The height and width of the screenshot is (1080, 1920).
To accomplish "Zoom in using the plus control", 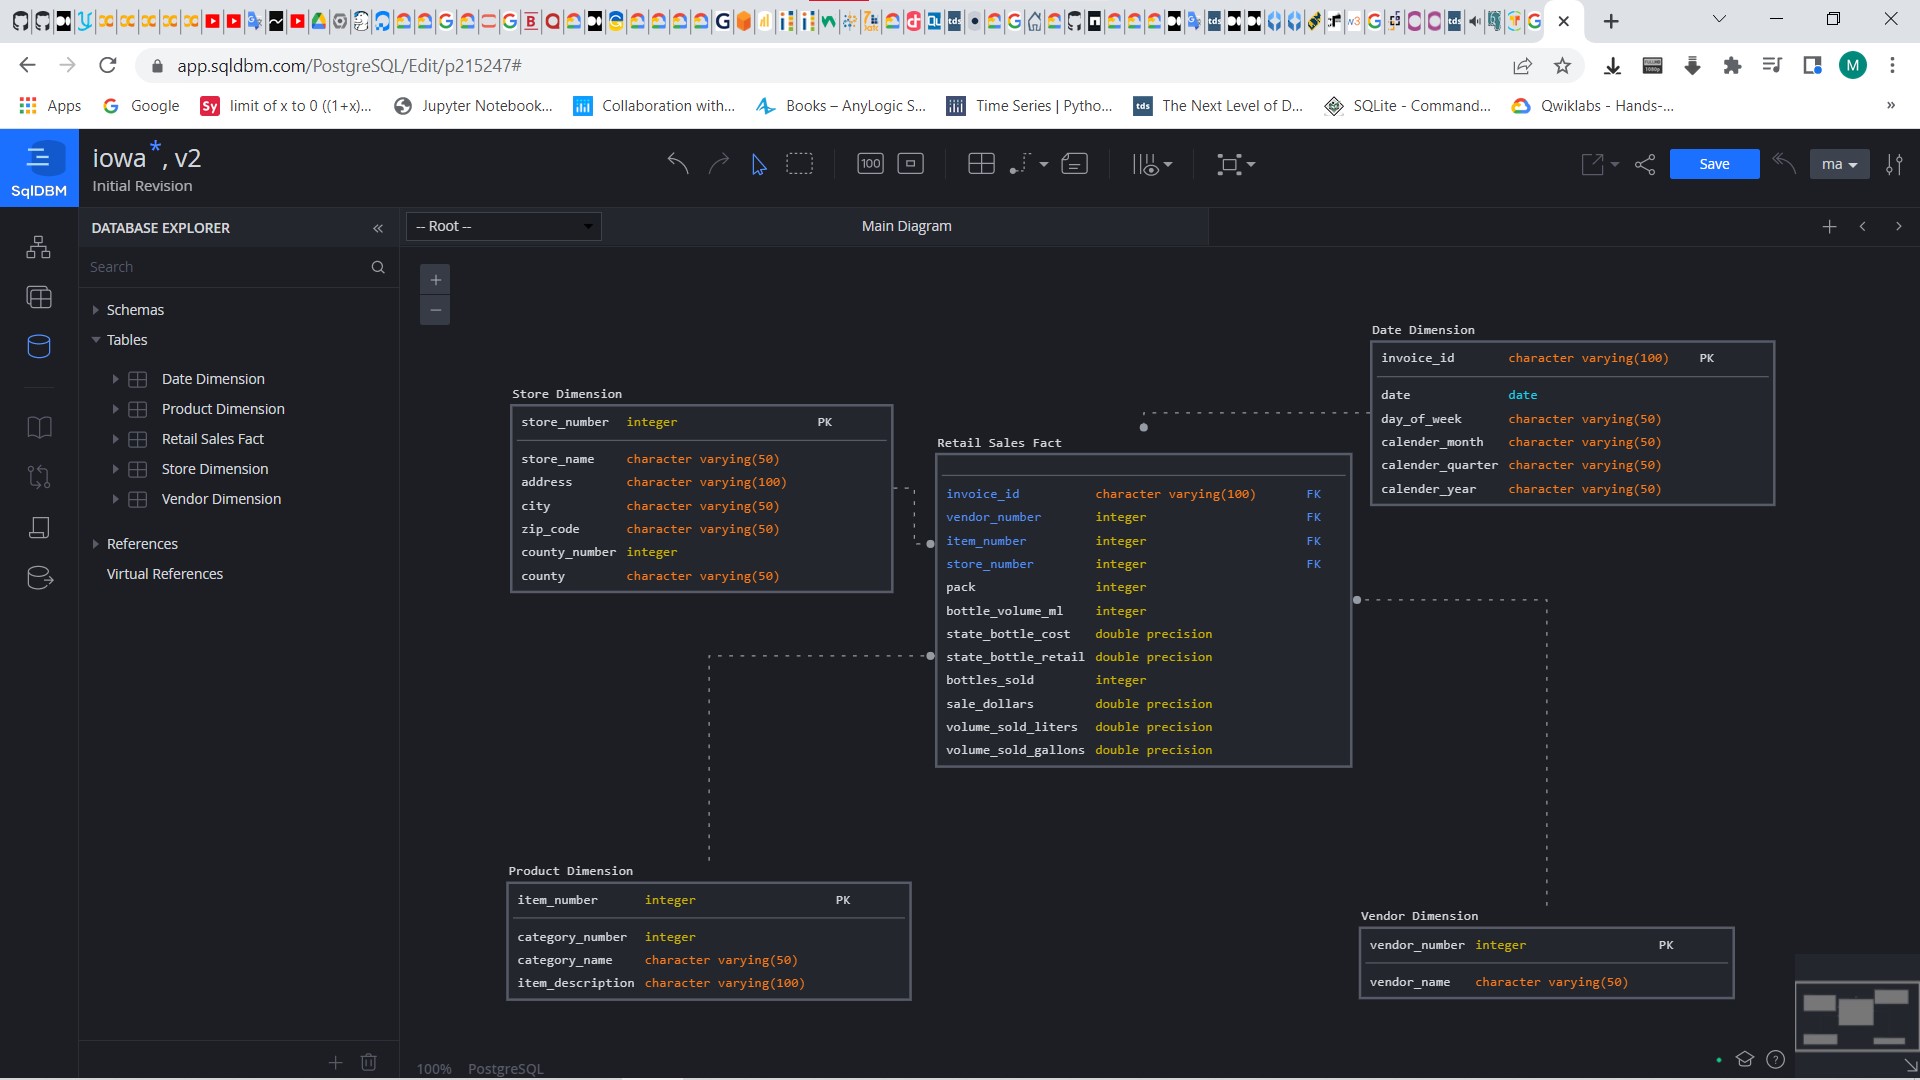I will pyautogui.click(x=435, y=280).
